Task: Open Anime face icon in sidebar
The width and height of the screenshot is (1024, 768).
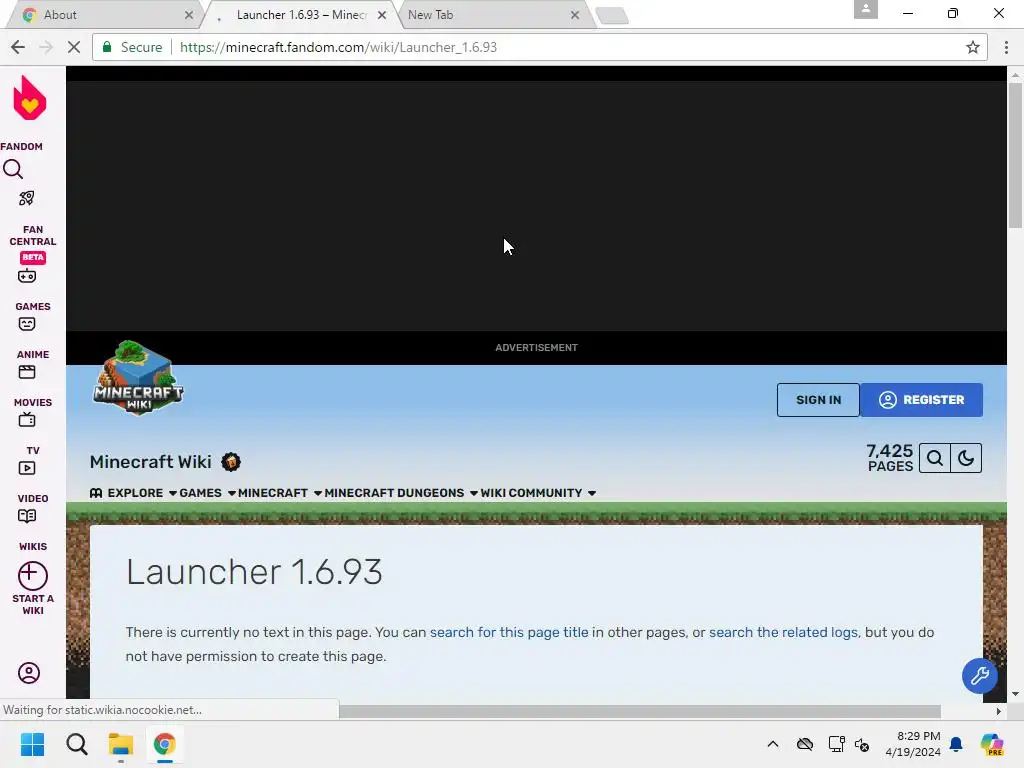Action: pos(27,325)
